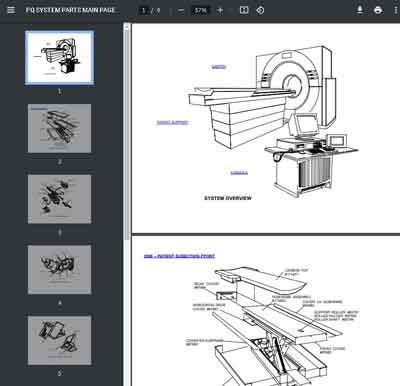Screen dimensions: 400x386
Task: Open the blue link heading on page two
Action: tap(179, 256)
